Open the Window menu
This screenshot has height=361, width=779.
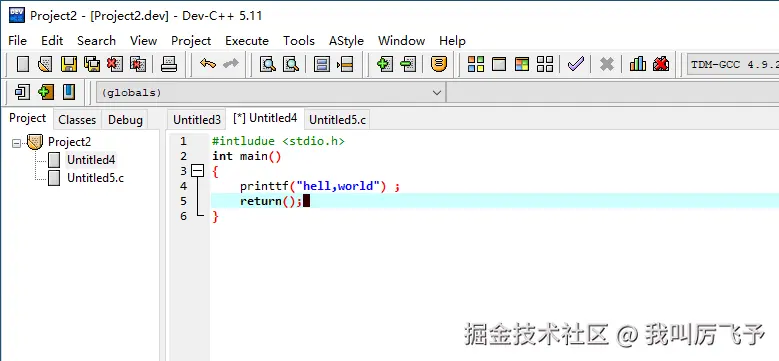[x=401, y=41]
